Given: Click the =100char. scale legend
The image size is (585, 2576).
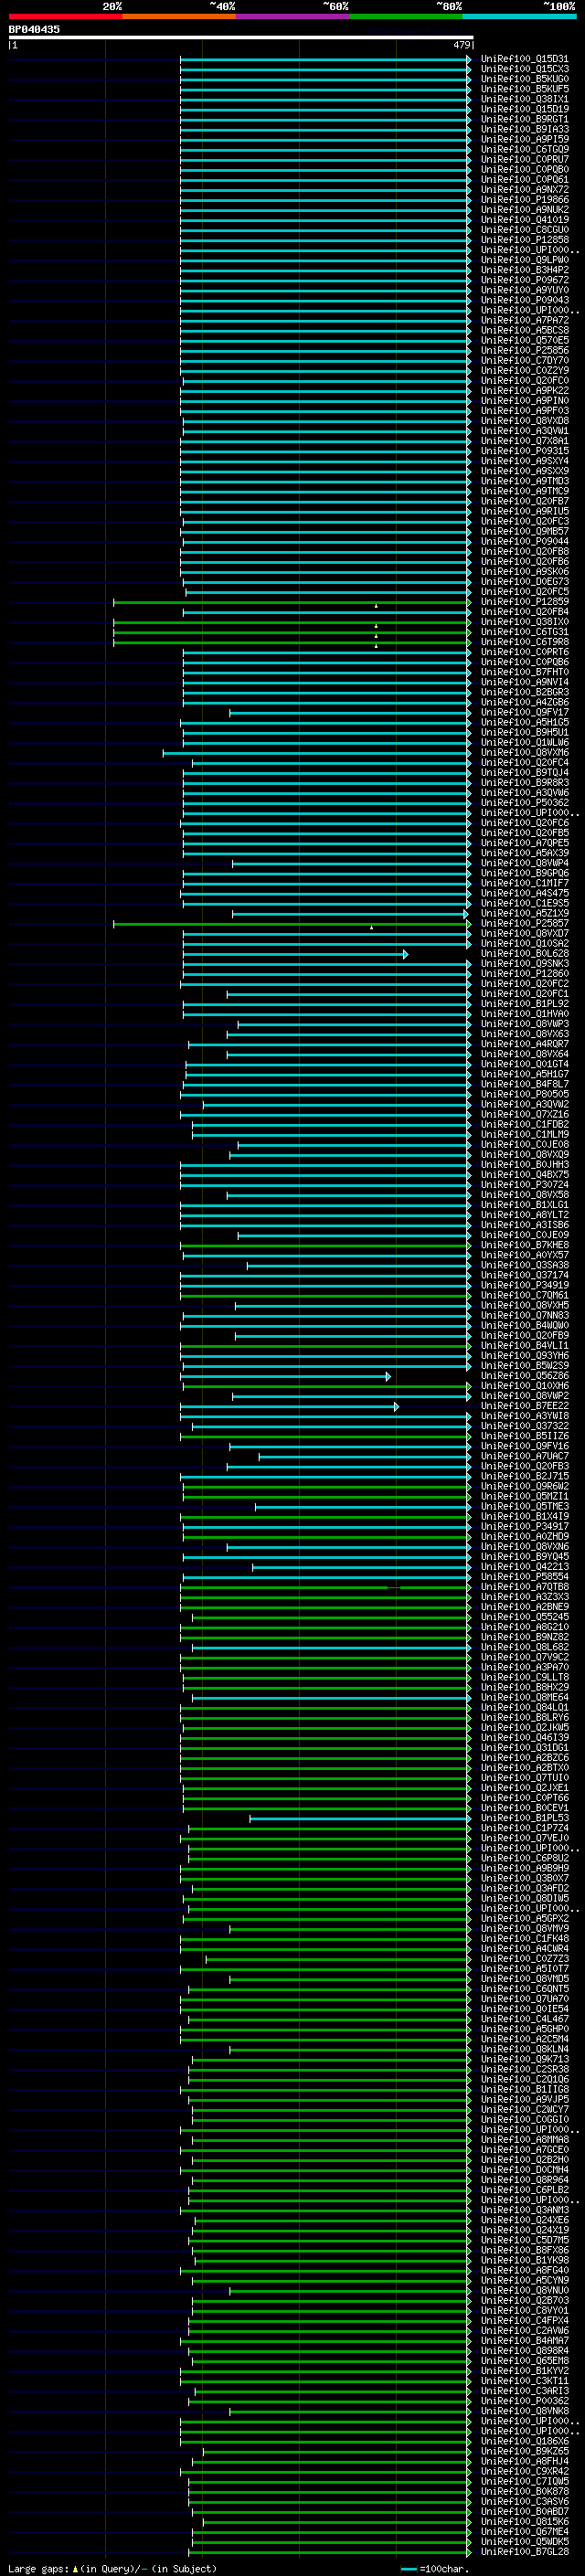Looking at the screenshot, I should click(x=435, y=2569).
